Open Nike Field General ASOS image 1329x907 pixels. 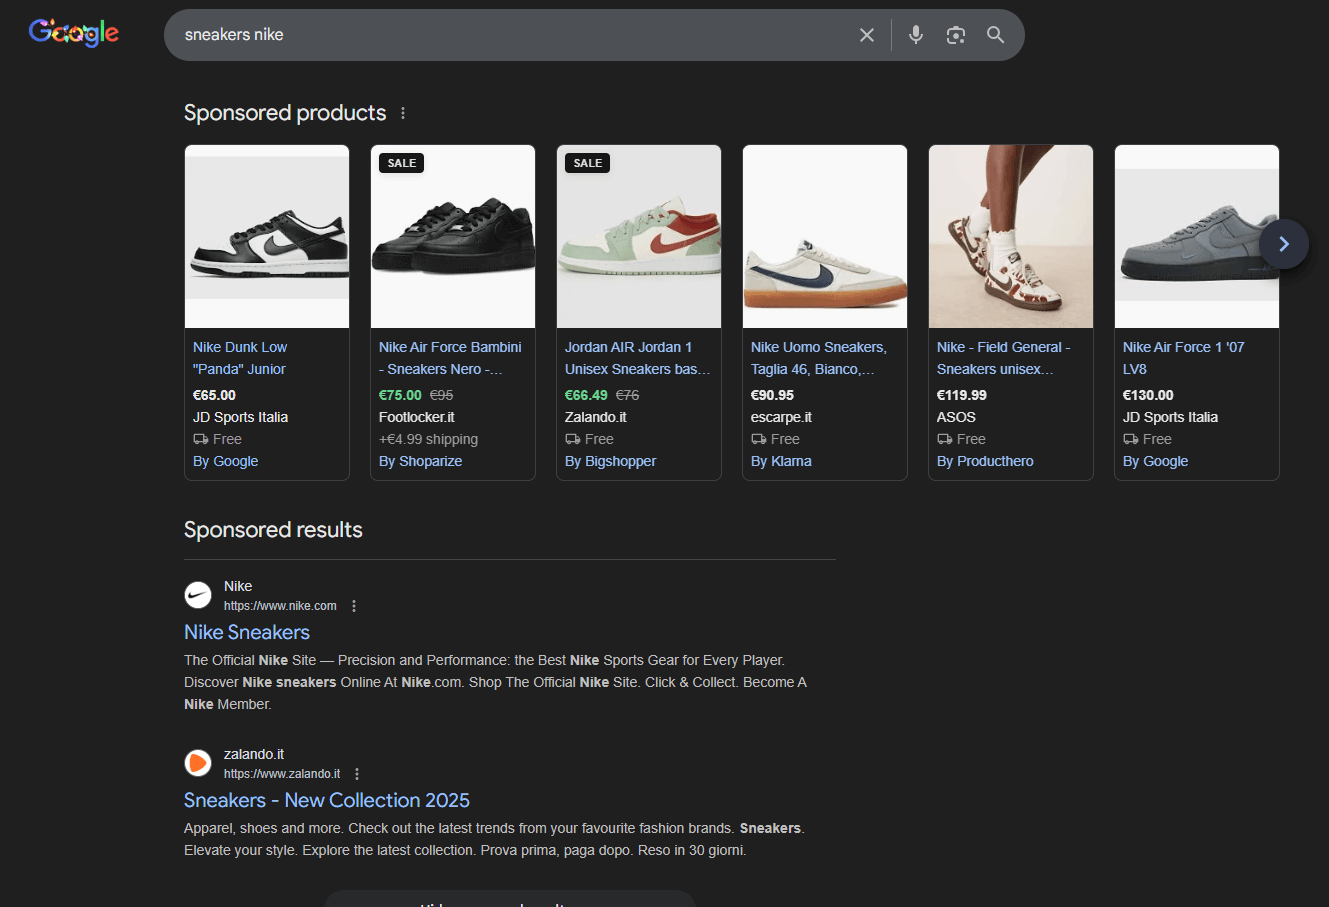pos(1011,237)
